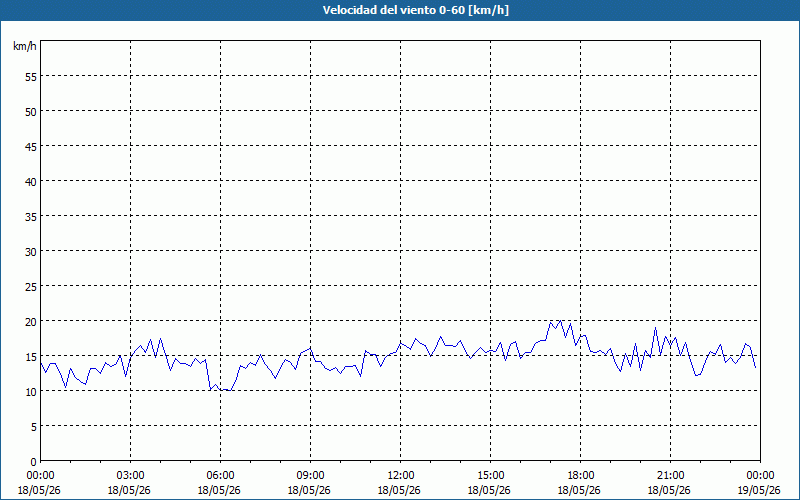Click the "20" y-axis label
This screenshot has width=800, height=500.
[x=31, y=321]
